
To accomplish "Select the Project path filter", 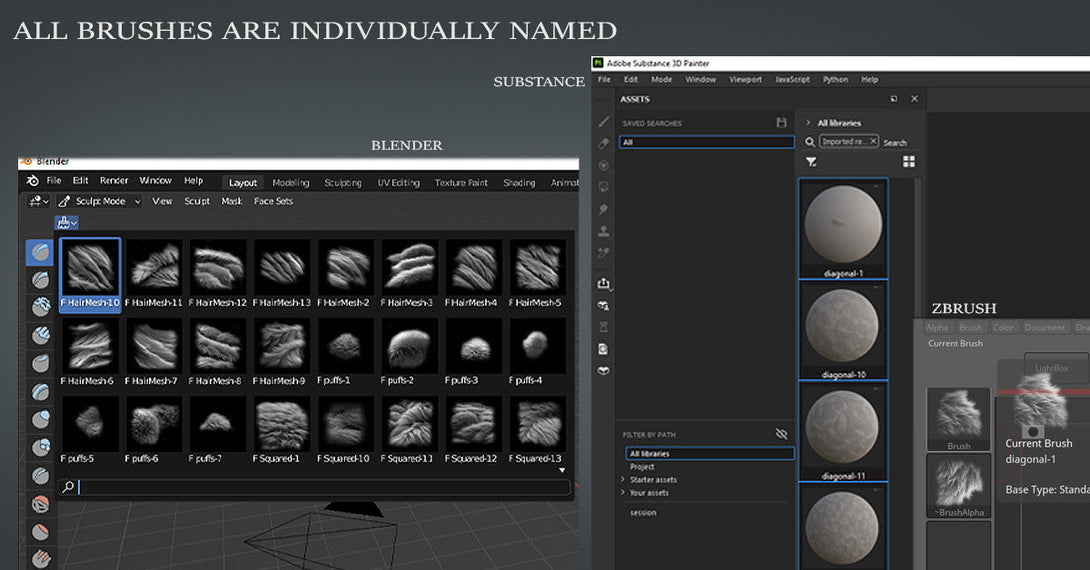I will 642,466.
